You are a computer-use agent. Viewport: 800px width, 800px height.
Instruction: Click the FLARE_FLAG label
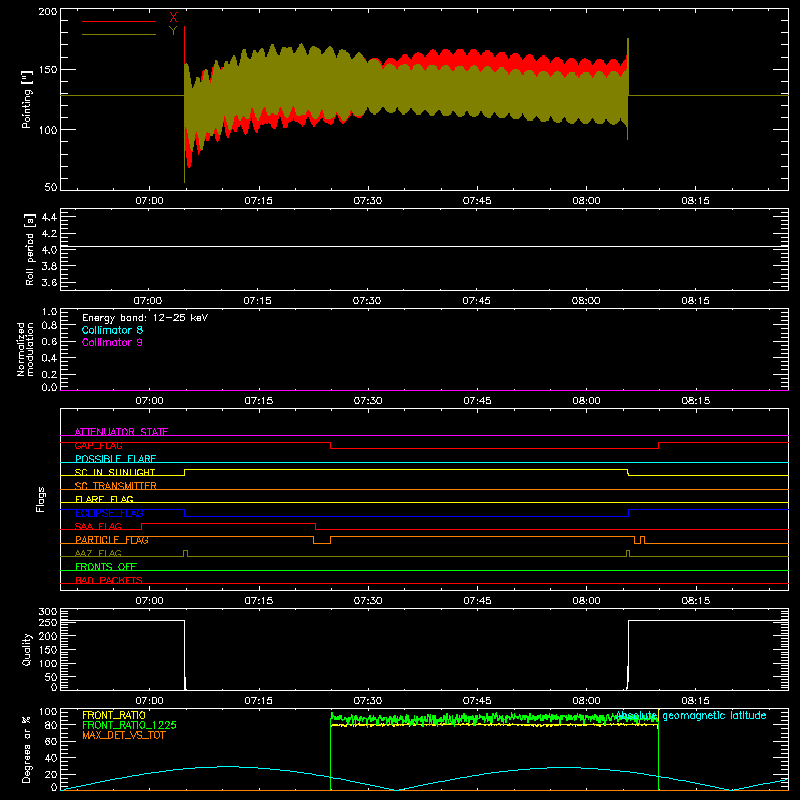104,499
